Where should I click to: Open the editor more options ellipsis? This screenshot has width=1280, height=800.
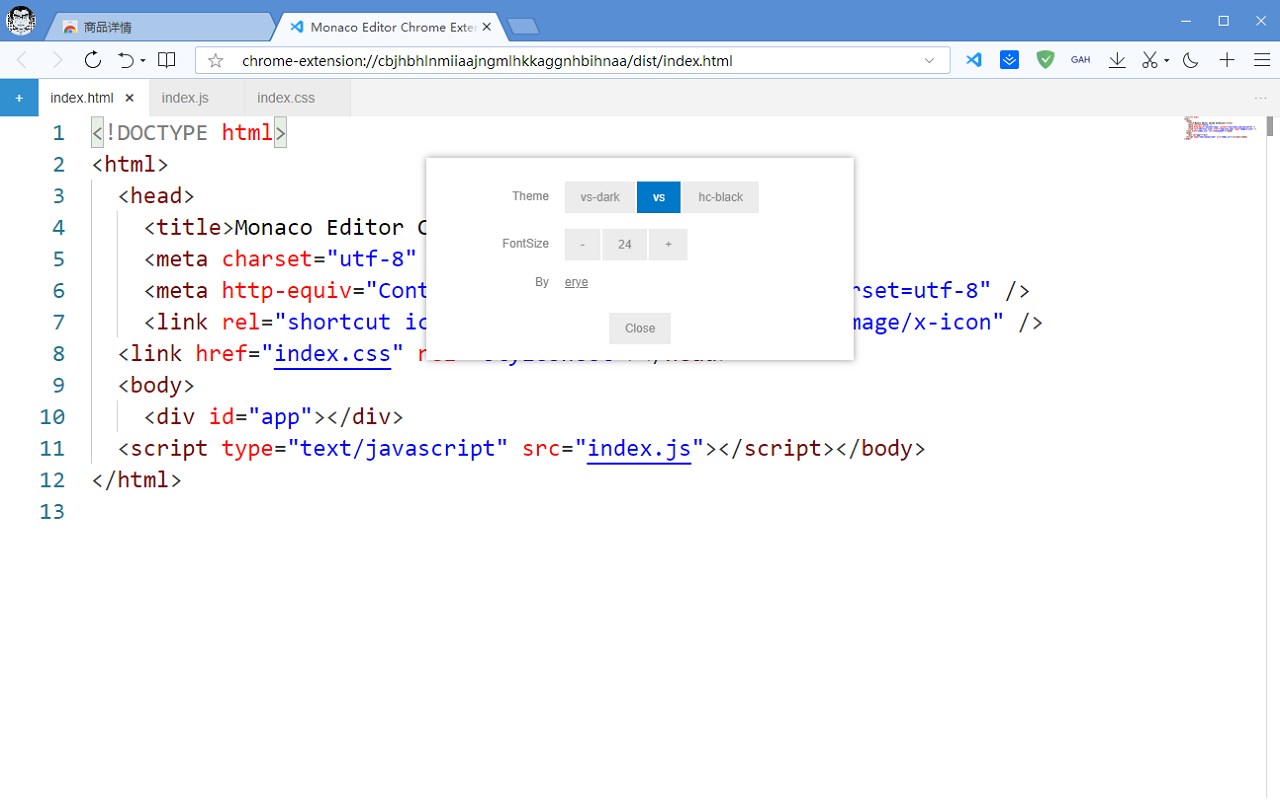pos(1260,98)
